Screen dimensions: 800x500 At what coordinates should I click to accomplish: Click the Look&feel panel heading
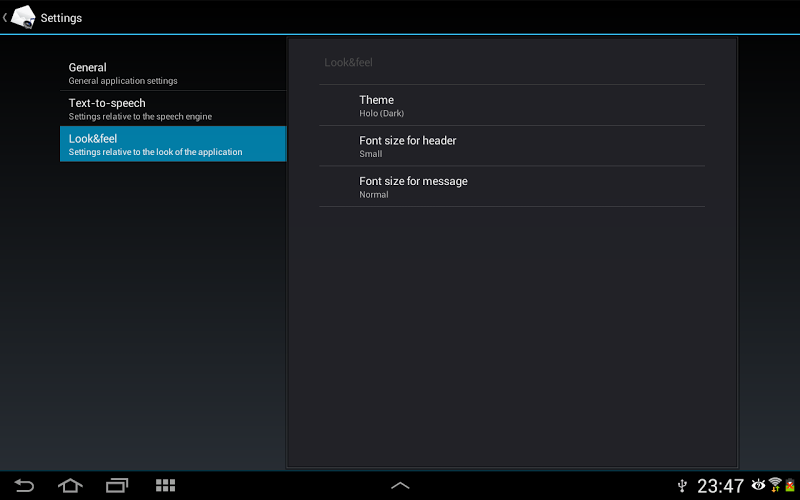pos(348,63)
